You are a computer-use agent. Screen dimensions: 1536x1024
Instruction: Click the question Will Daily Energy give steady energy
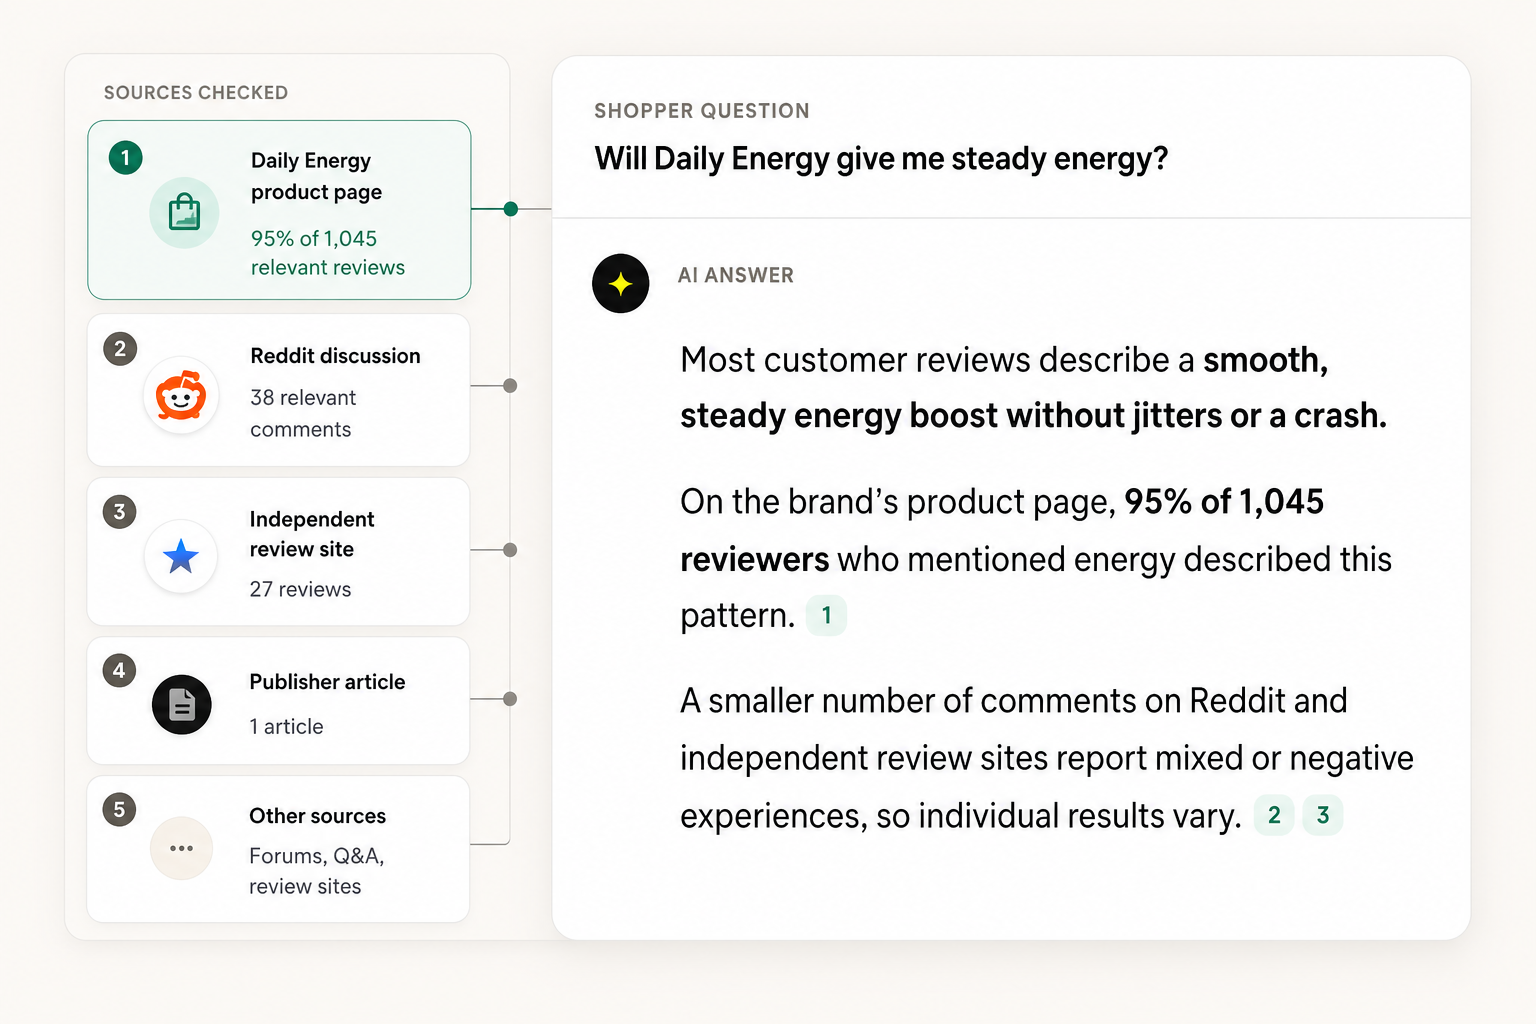[x=881, y=159]
